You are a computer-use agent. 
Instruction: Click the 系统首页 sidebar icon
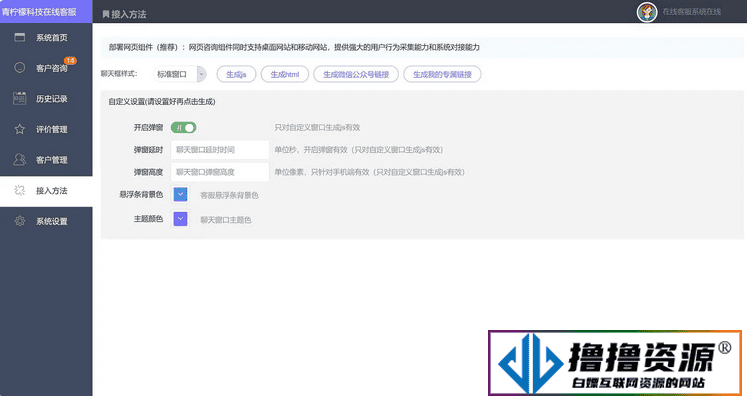point(20,37)
